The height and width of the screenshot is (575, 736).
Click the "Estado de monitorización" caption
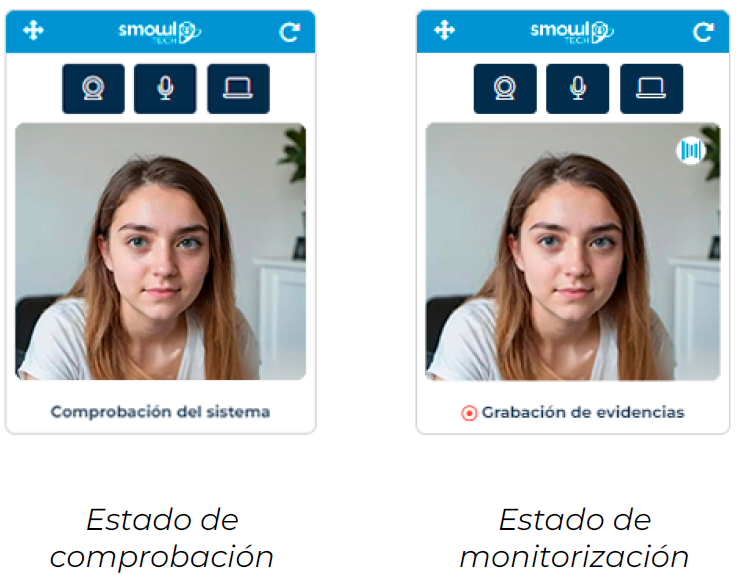[x=575, y=538]
